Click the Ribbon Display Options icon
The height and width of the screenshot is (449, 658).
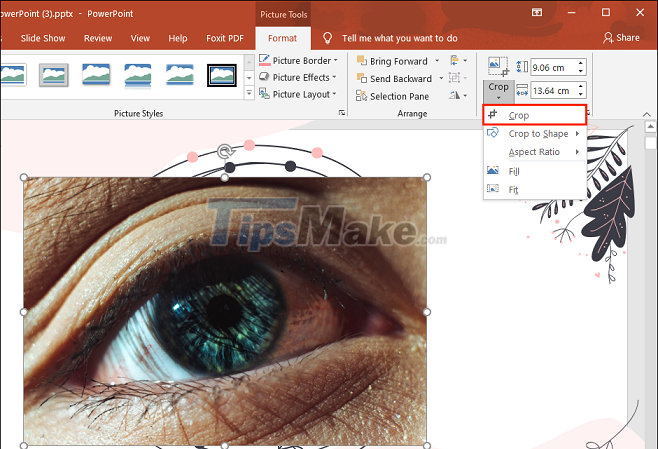[537, 13]
